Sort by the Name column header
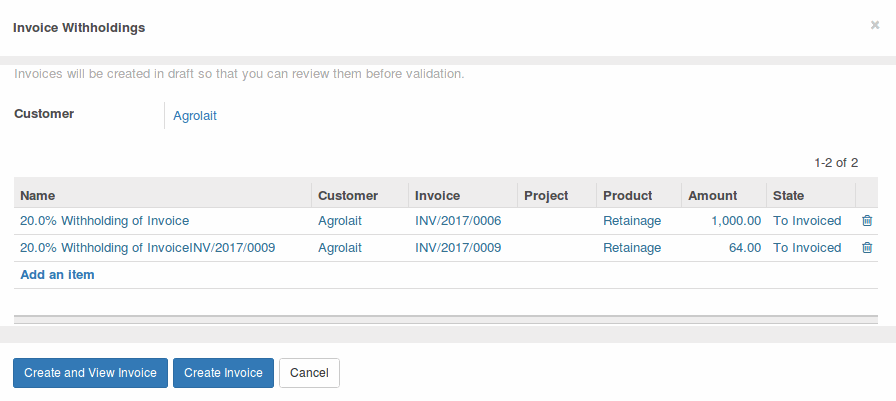Viewport: 896px width, 401px height. (x=163, y=195)
